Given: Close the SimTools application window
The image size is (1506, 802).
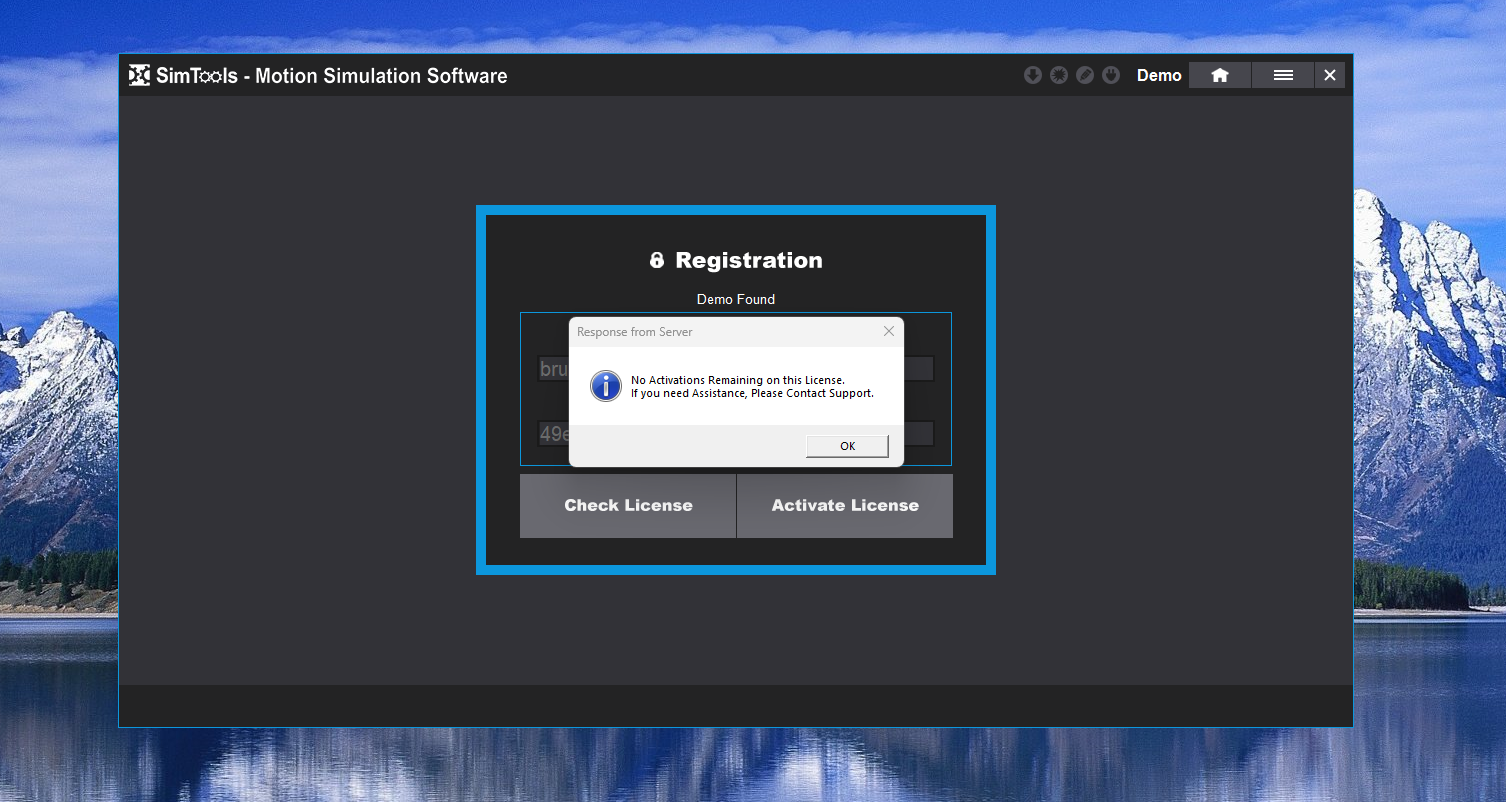Looking at the screenshot, I should (x=1330, y=75).
